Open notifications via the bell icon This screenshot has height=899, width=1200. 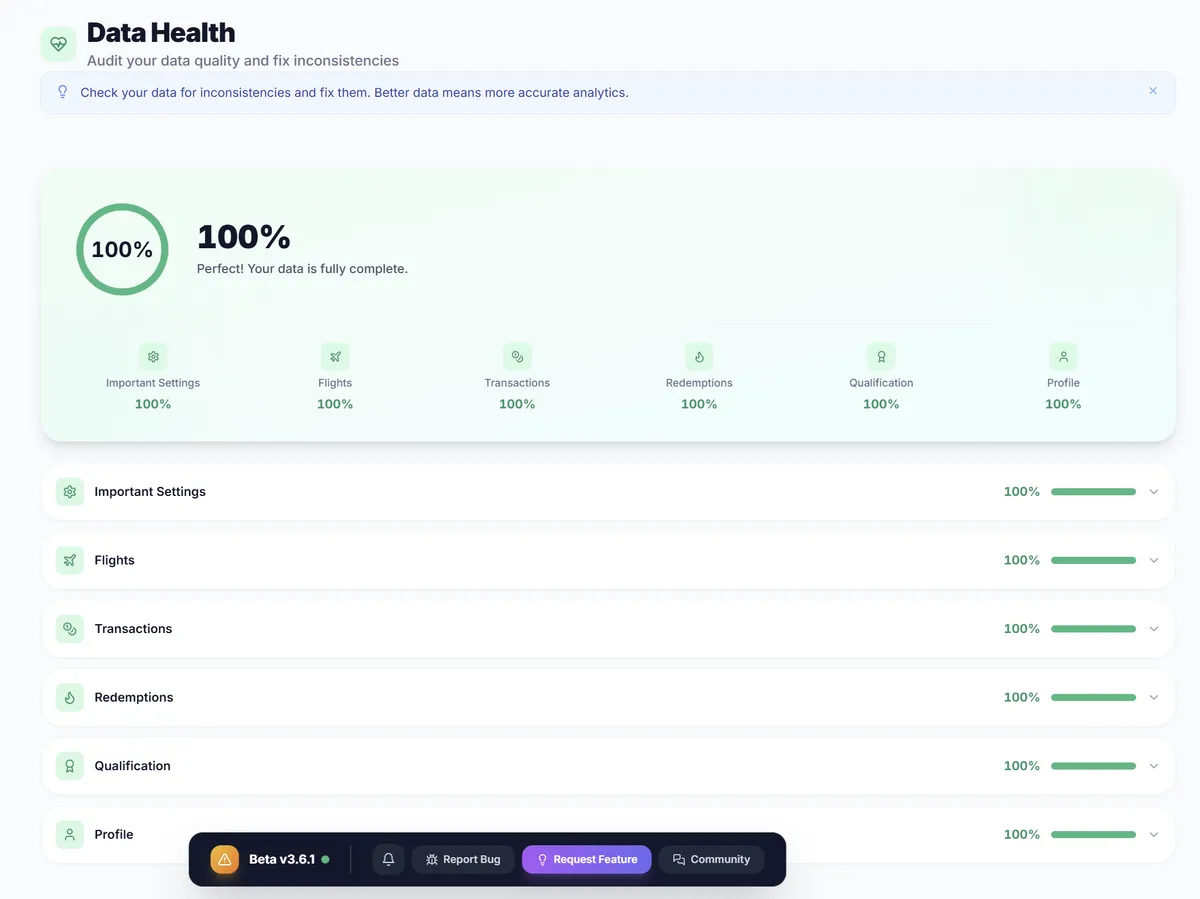(x=388, y=859)
